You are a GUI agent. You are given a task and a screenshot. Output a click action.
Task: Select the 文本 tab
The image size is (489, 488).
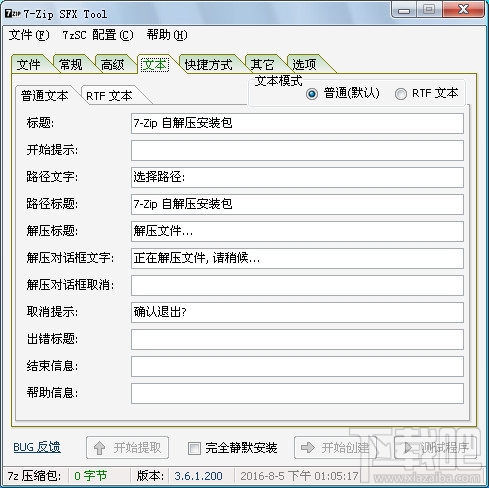154,64
